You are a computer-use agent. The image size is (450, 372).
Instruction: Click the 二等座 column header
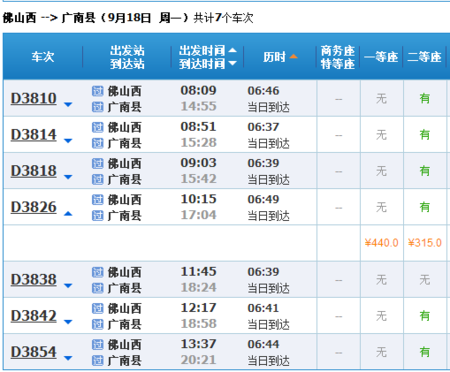point(424,57)
